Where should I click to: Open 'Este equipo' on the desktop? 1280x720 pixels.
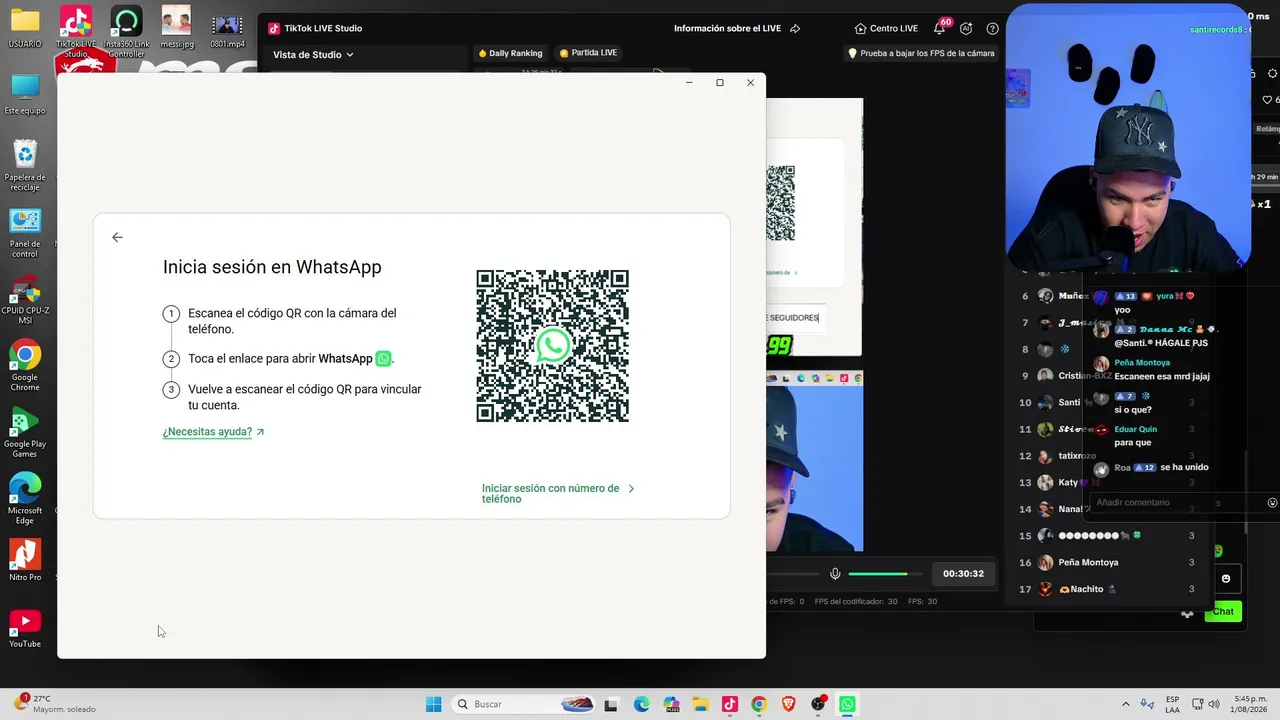(25, 95)
